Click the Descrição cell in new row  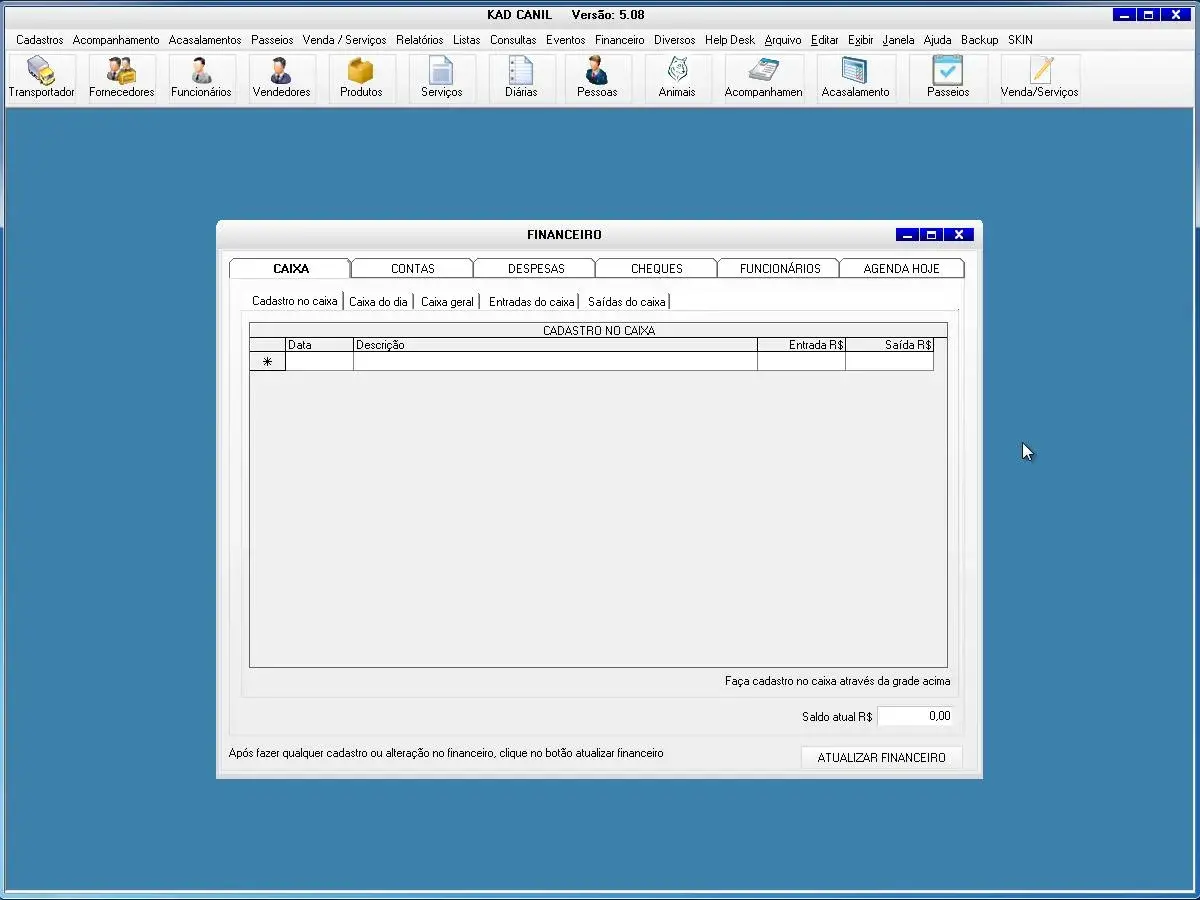(555, 362)
